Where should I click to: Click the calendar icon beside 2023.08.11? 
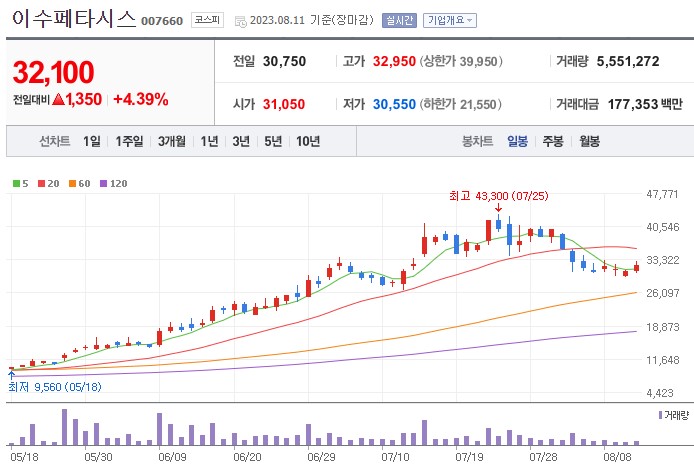coord(240,21)
